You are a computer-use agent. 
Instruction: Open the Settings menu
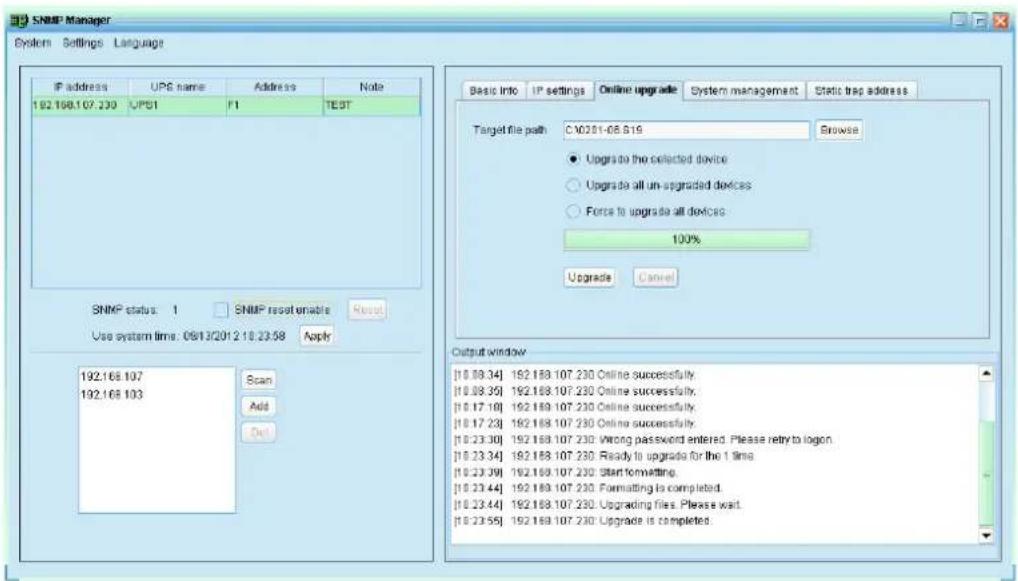[82, 43]
